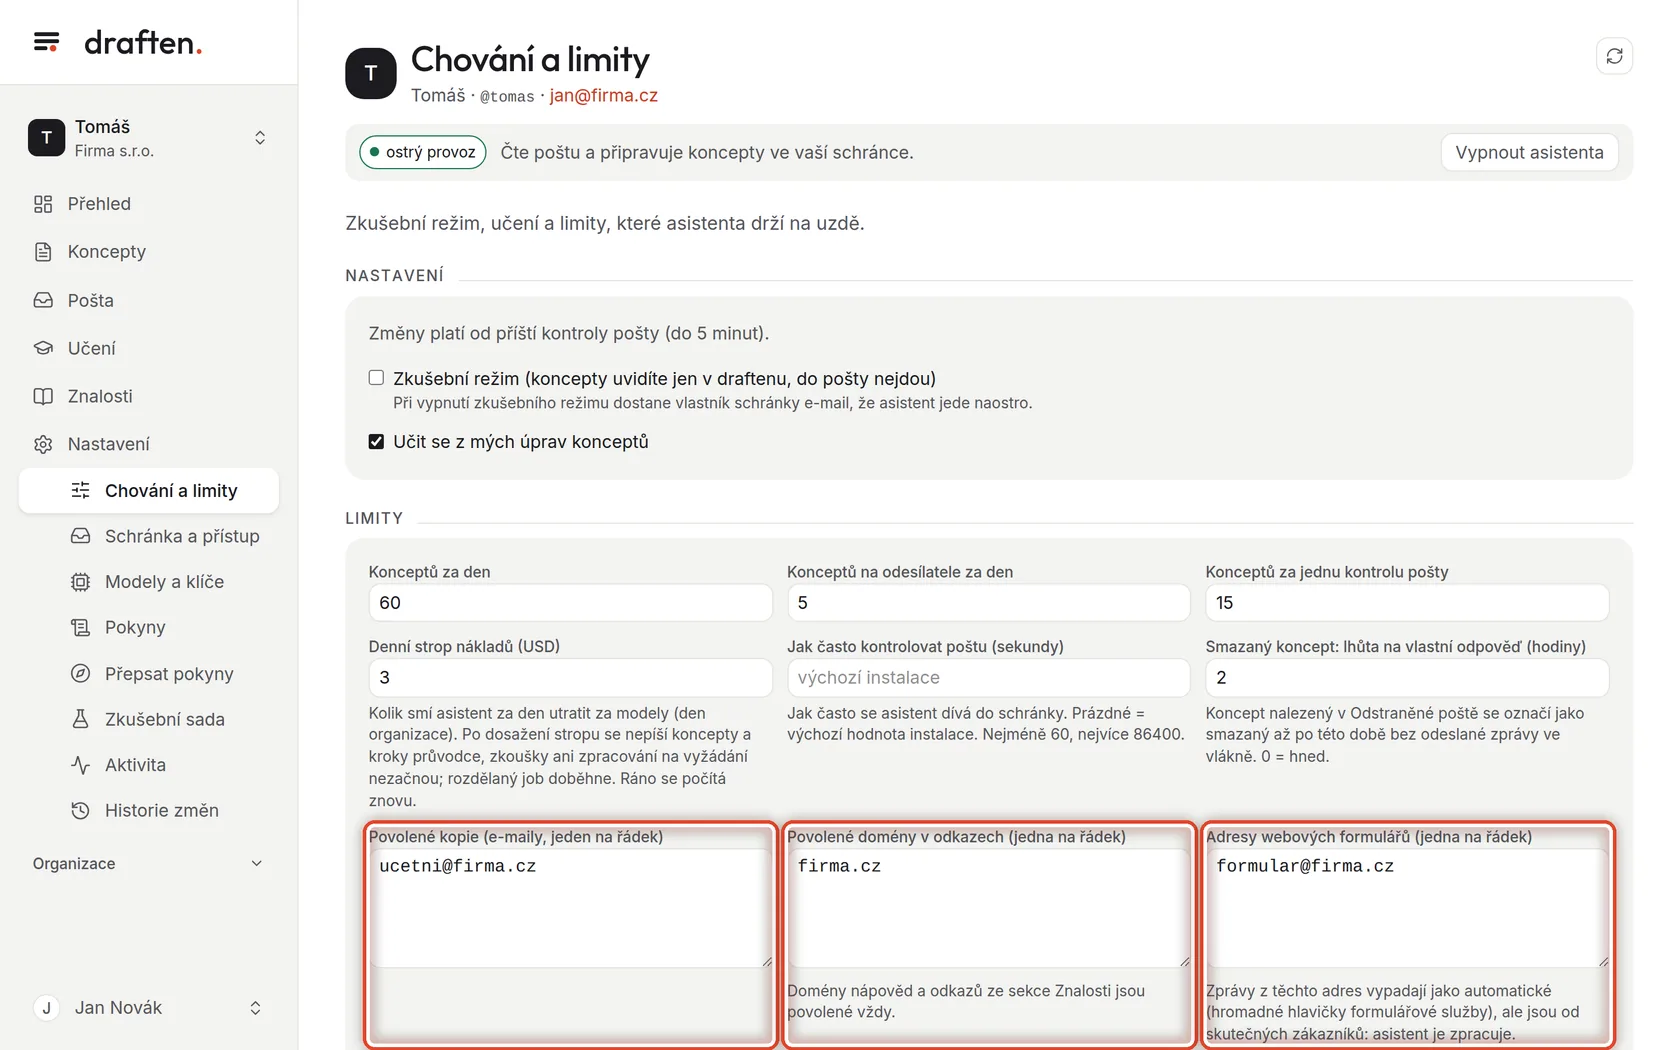
Task: Click the hamburger menu icon beside draften logo
Action: [46, 42]
